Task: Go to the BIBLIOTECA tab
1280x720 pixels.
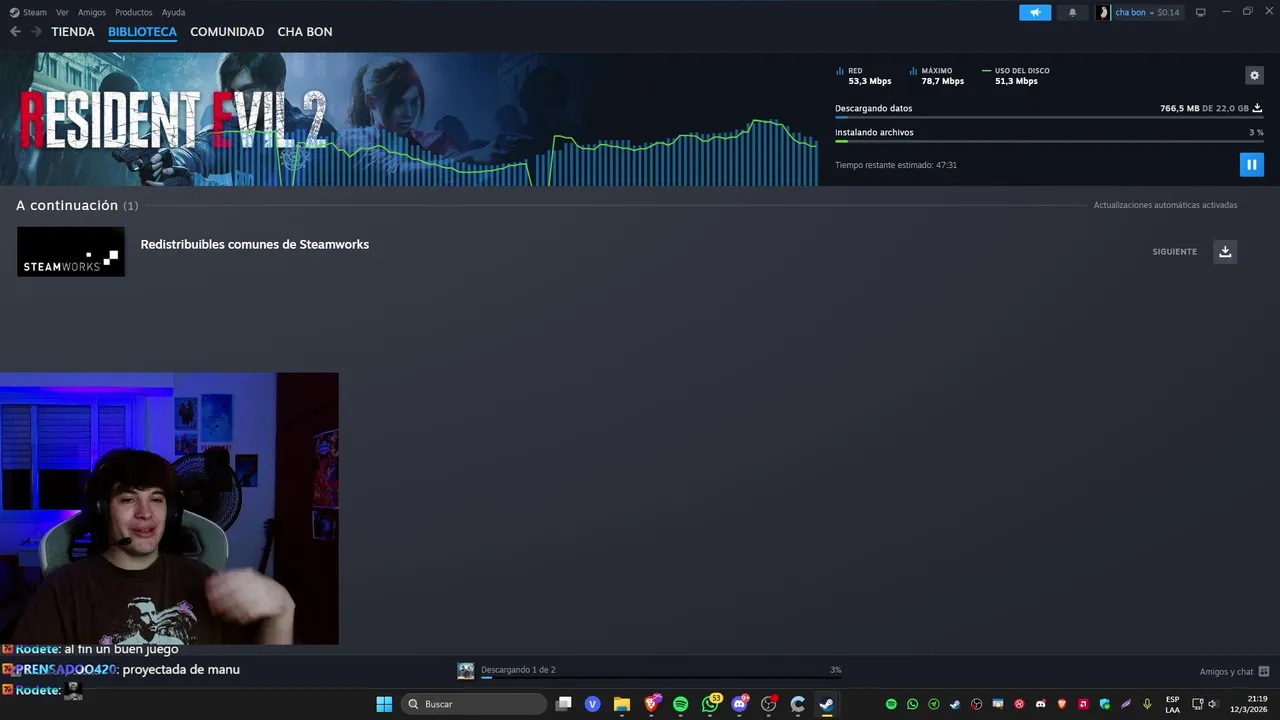Action: click(x=142, y=32)
